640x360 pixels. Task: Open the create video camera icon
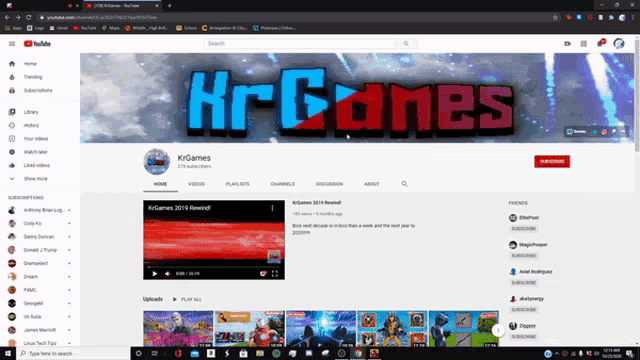point(567,44)
